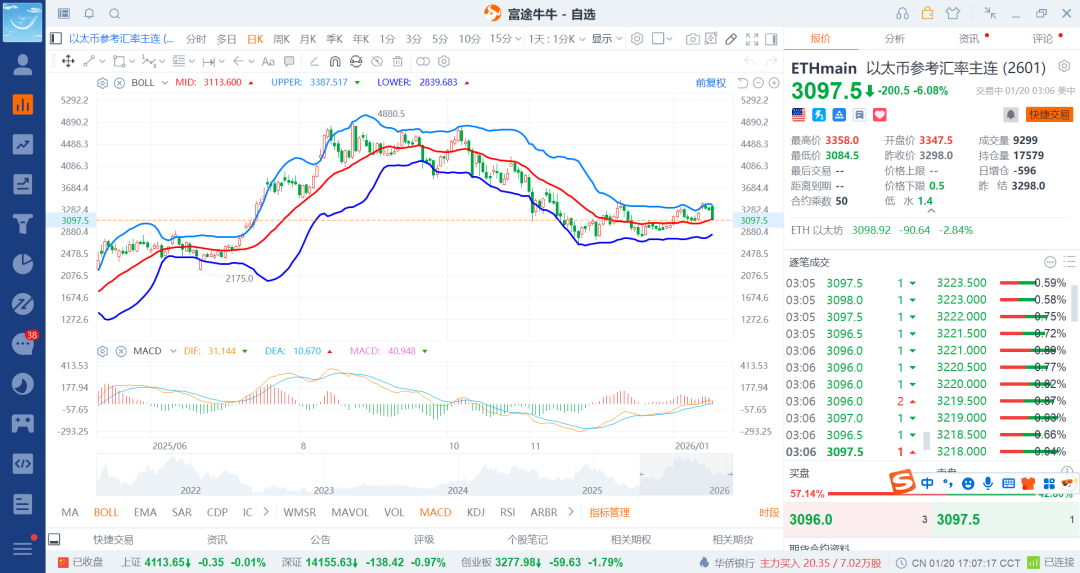Select the magnet snap drawing tool
Screen dimensions: 1080x573
[x=335, y=61]
